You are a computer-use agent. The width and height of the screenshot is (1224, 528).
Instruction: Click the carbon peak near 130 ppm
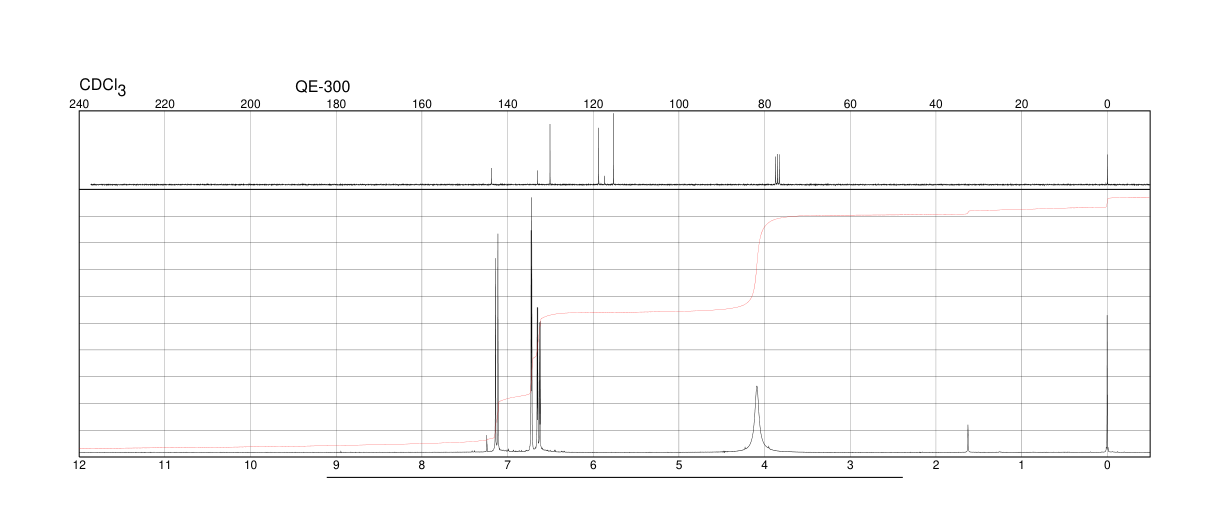tap(550, 154)
